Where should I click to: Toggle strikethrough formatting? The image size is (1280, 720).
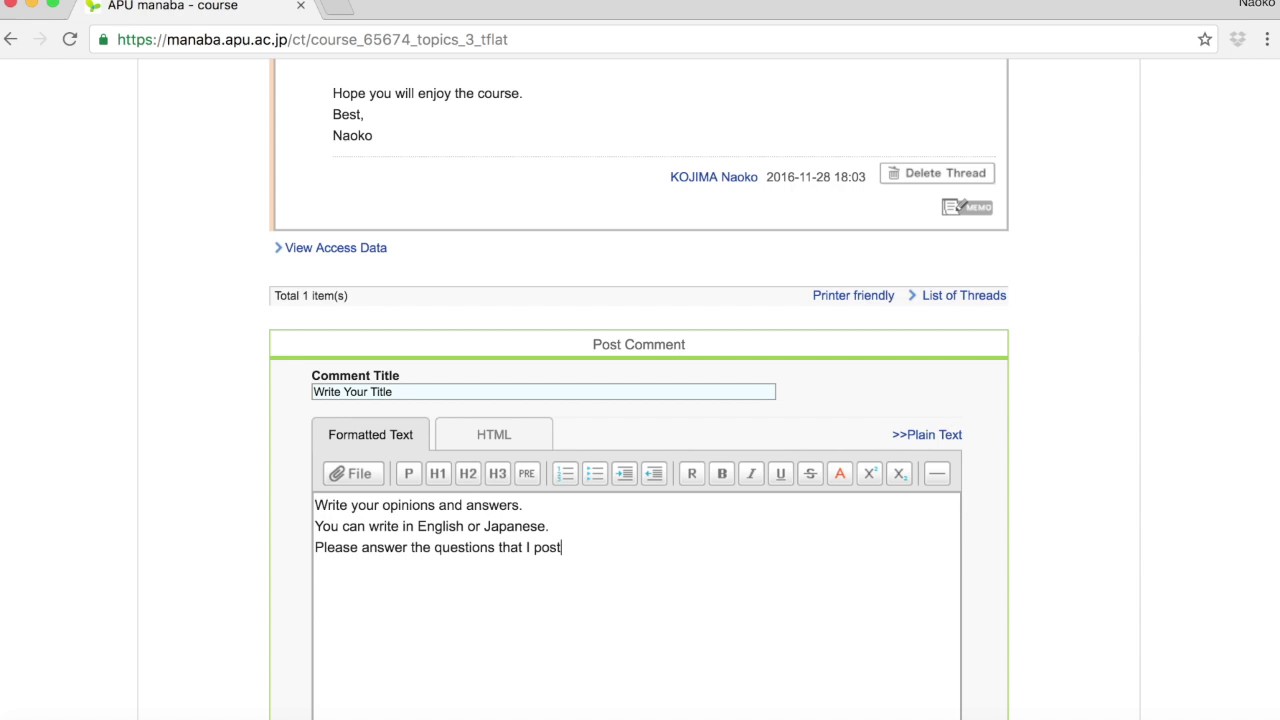[810, 474]
